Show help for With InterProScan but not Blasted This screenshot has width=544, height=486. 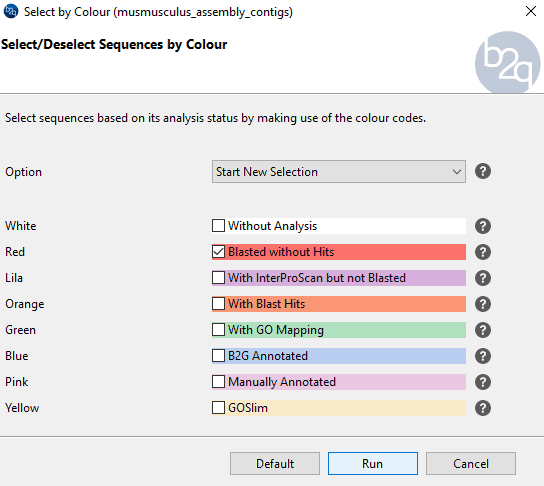pos(483,278)
